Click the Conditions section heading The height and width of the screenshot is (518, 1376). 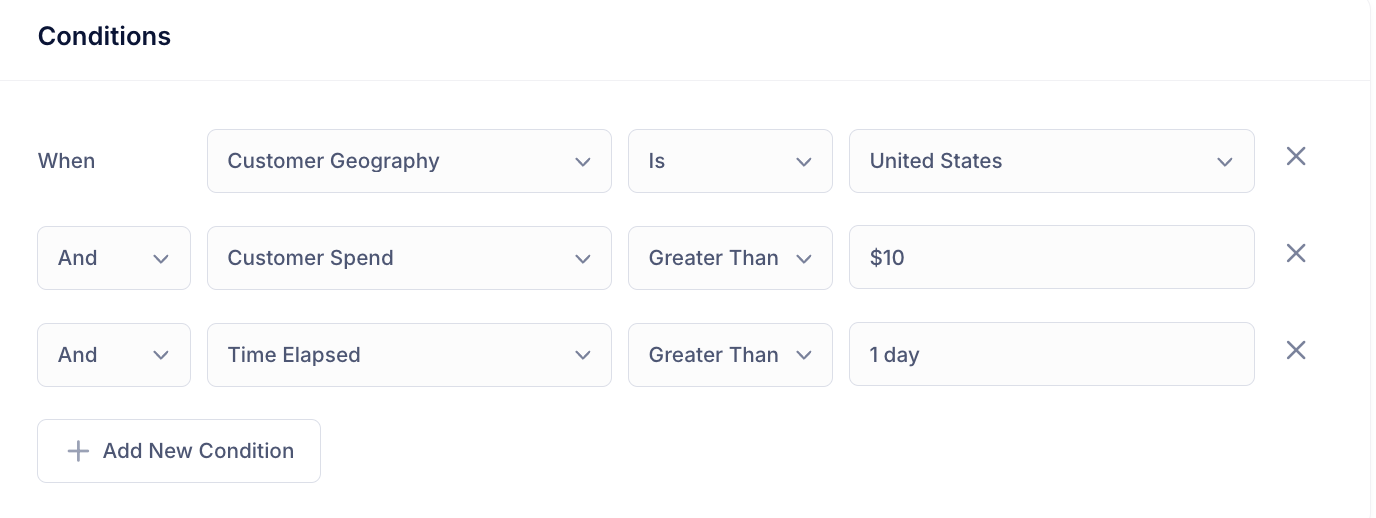(104, 37)
